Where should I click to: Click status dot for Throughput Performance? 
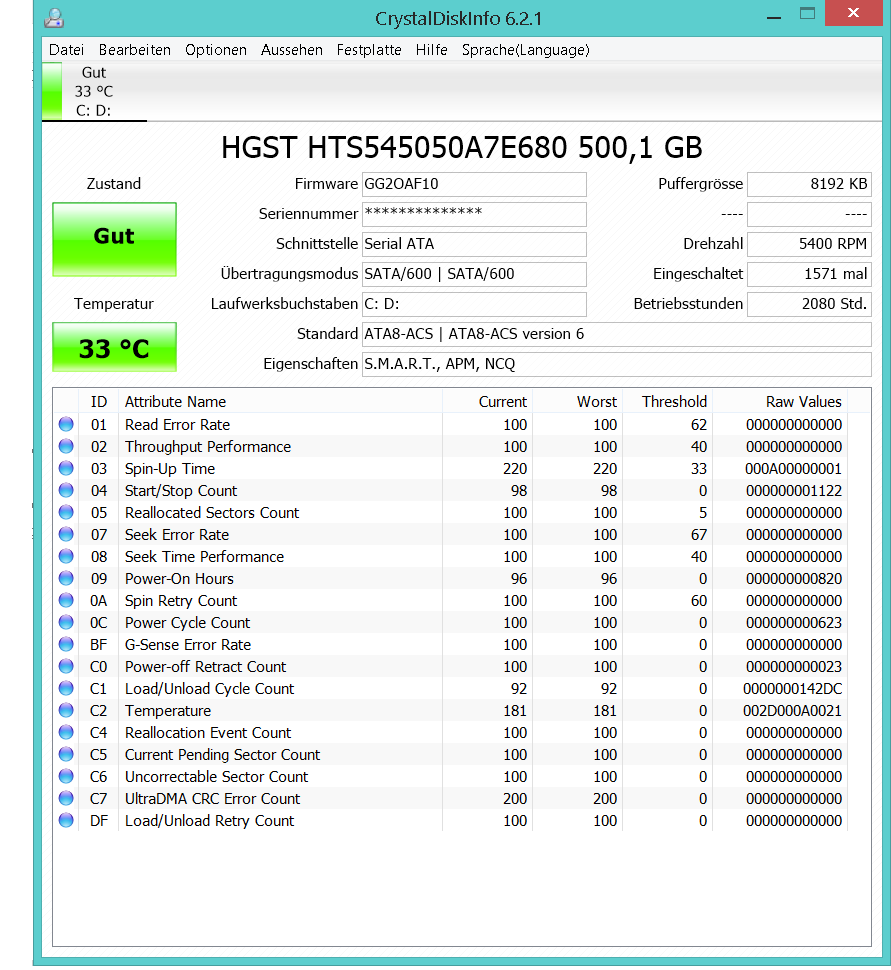(66, 446)
